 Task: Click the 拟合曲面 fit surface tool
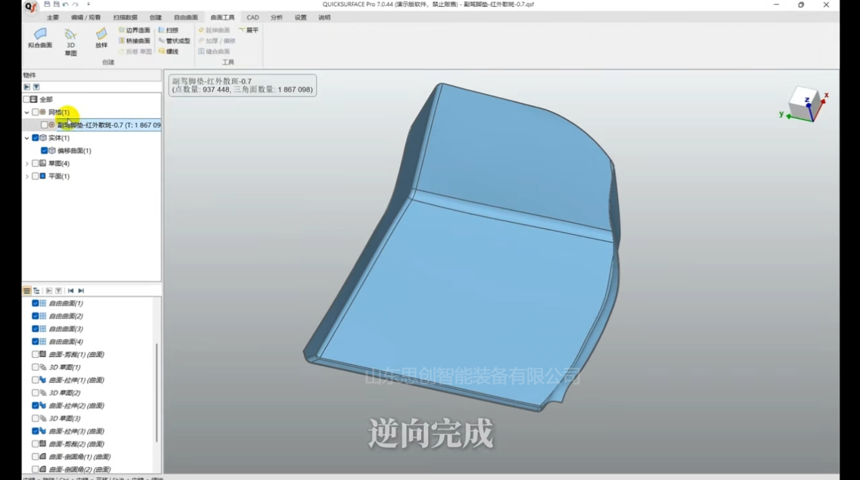[40, 38]
